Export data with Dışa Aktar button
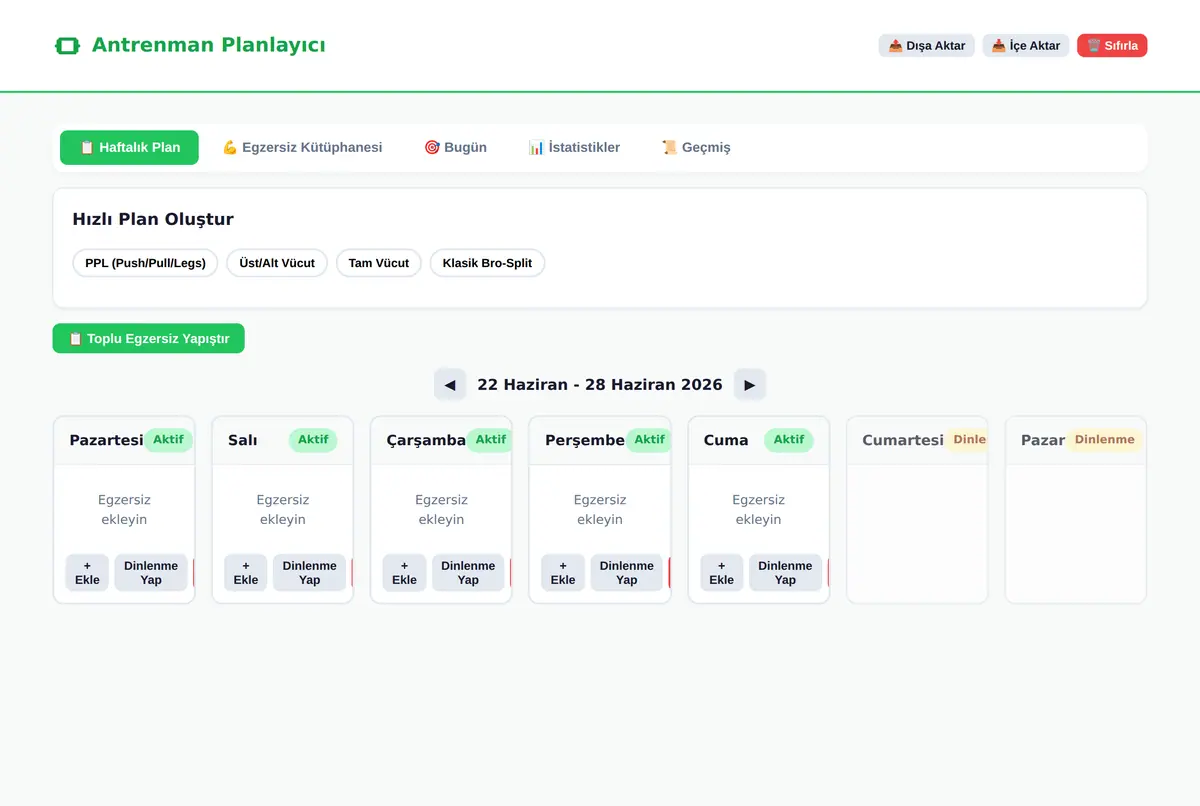 [x=927, y=46]
